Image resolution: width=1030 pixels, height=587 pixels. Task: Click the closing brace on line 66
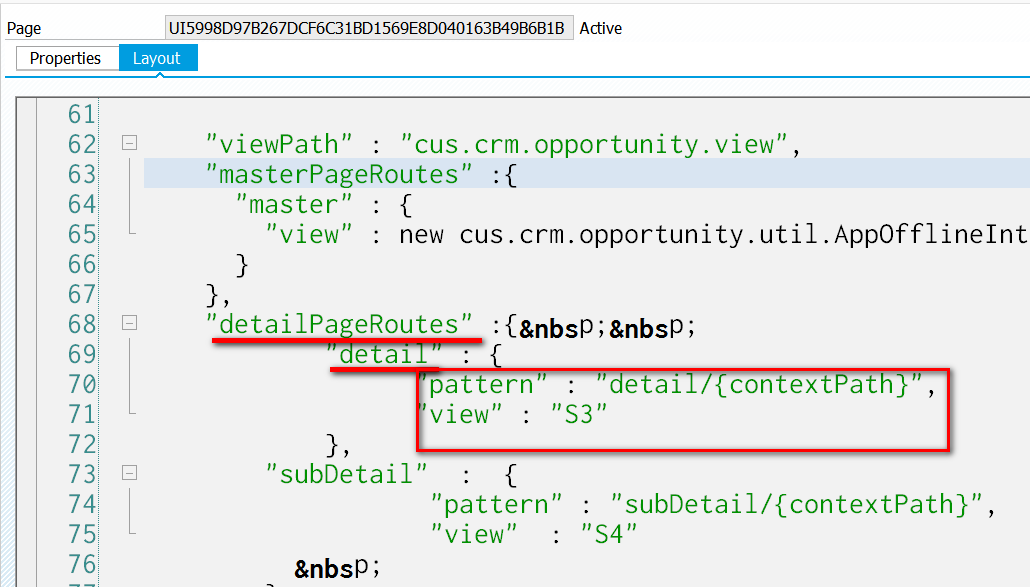(242, 265)
